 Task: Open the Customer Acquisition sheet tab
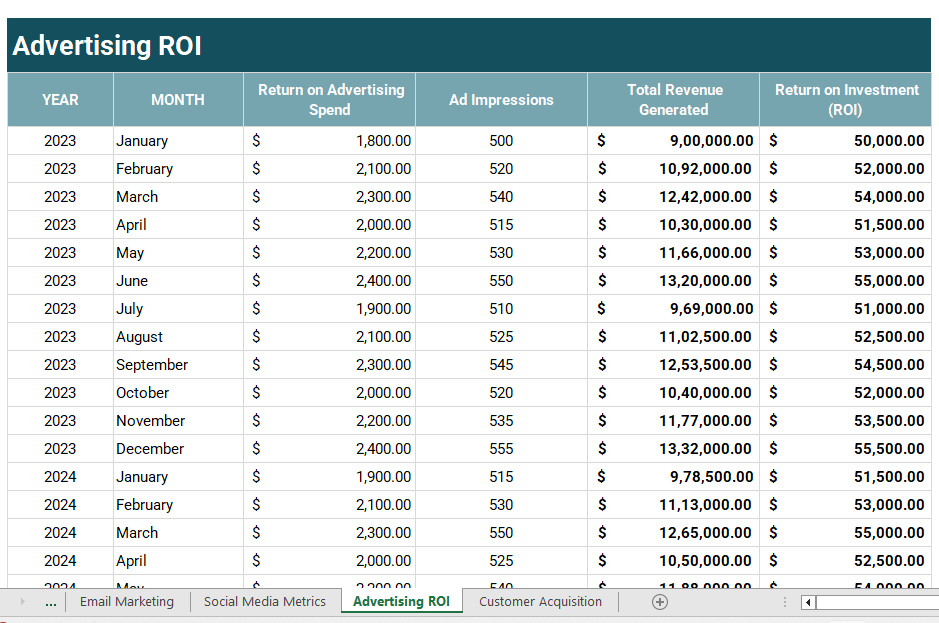coord(540,602)
